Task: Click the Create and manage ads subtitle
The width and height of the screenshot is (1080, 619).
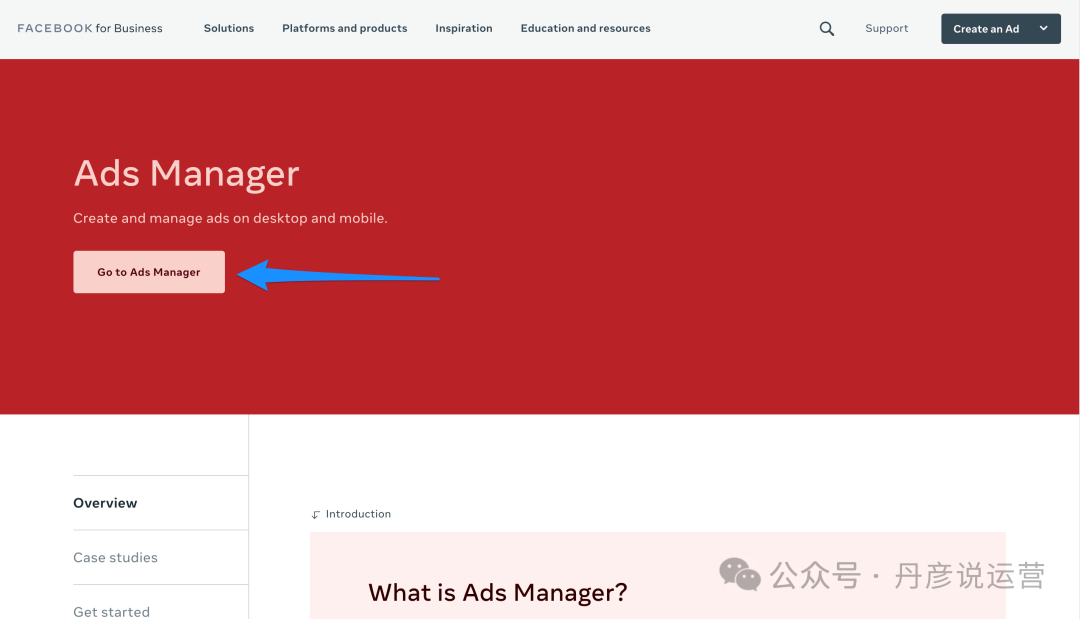Action: 230,218
